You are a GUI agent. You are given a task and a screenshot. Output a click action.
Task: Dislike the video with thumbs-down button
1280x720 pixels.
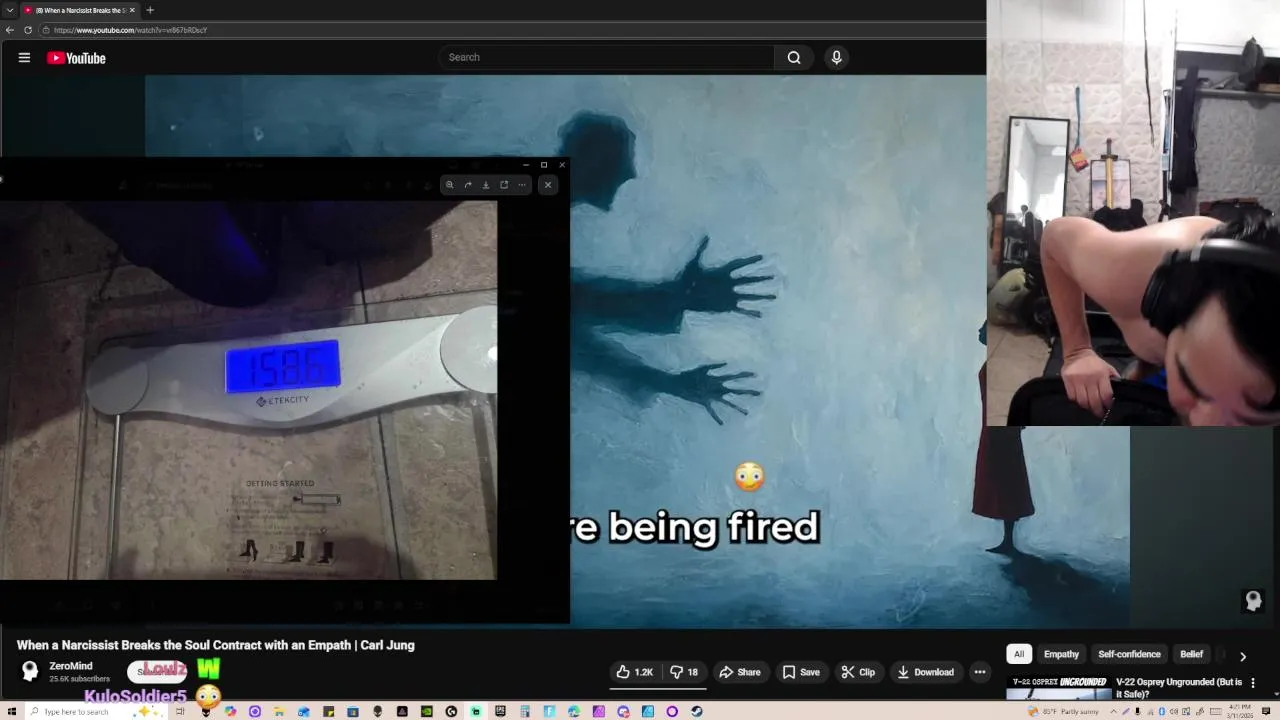click(x=684, y=672)
